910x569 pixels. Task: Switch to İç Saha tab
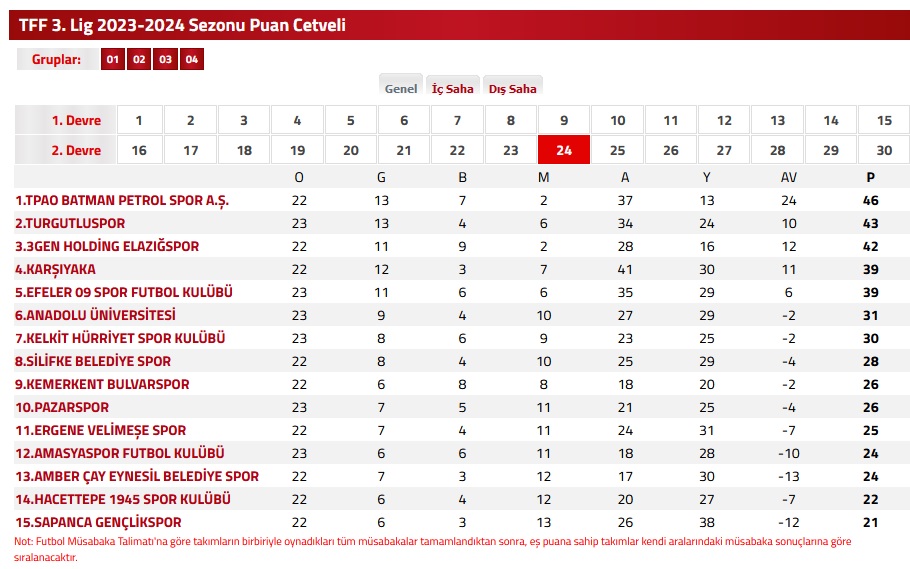click(453, 88)
